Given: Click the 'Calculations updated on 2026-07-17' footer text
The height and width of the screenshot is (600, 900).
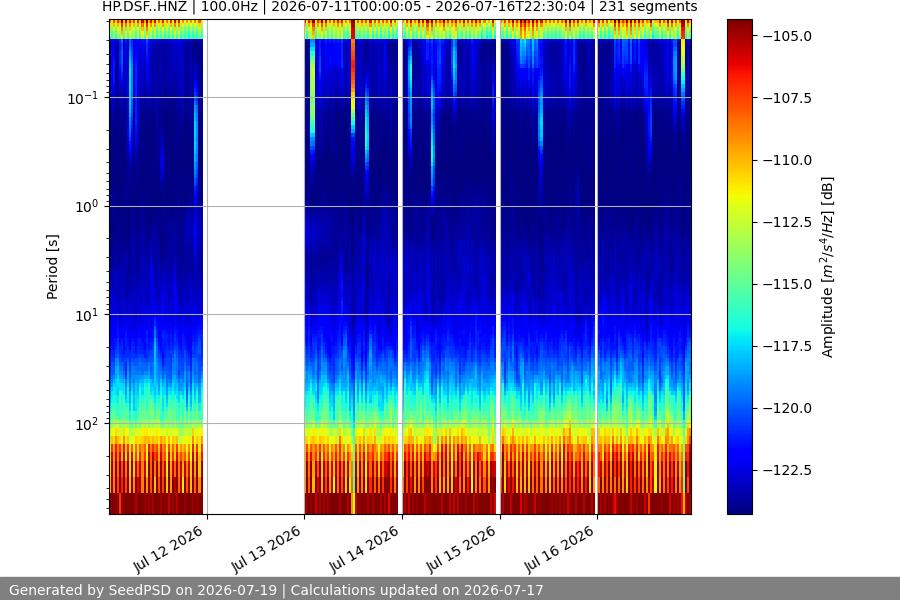Looking at the screenshot, I should [417, 590].
